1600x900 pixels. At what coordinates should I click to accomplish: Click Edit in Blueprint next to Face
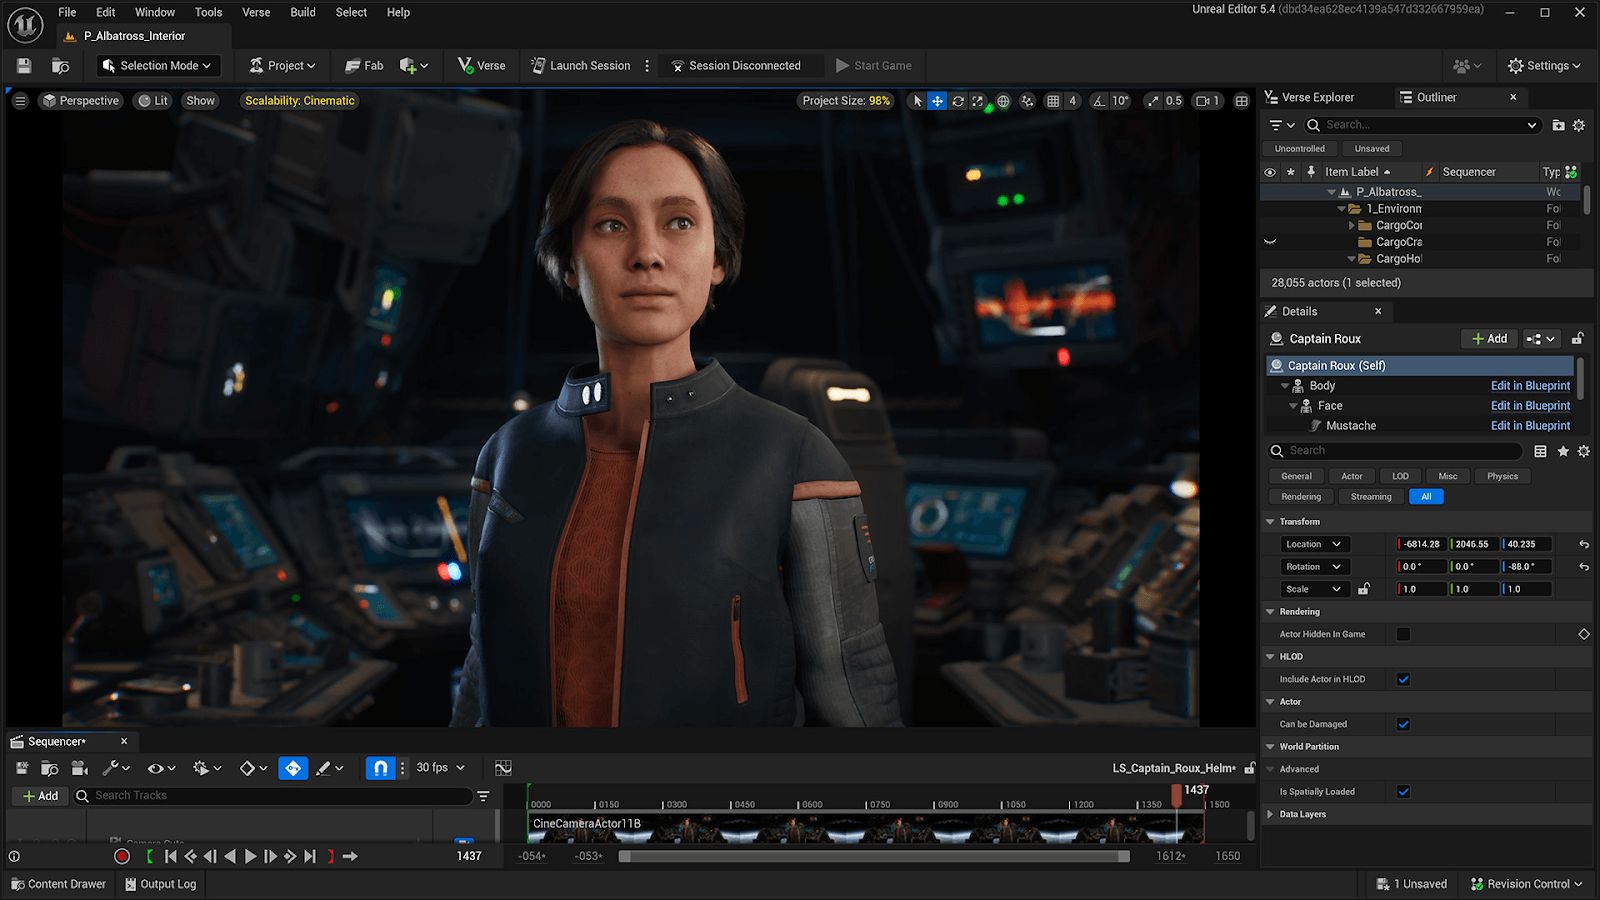[1530, 405]
